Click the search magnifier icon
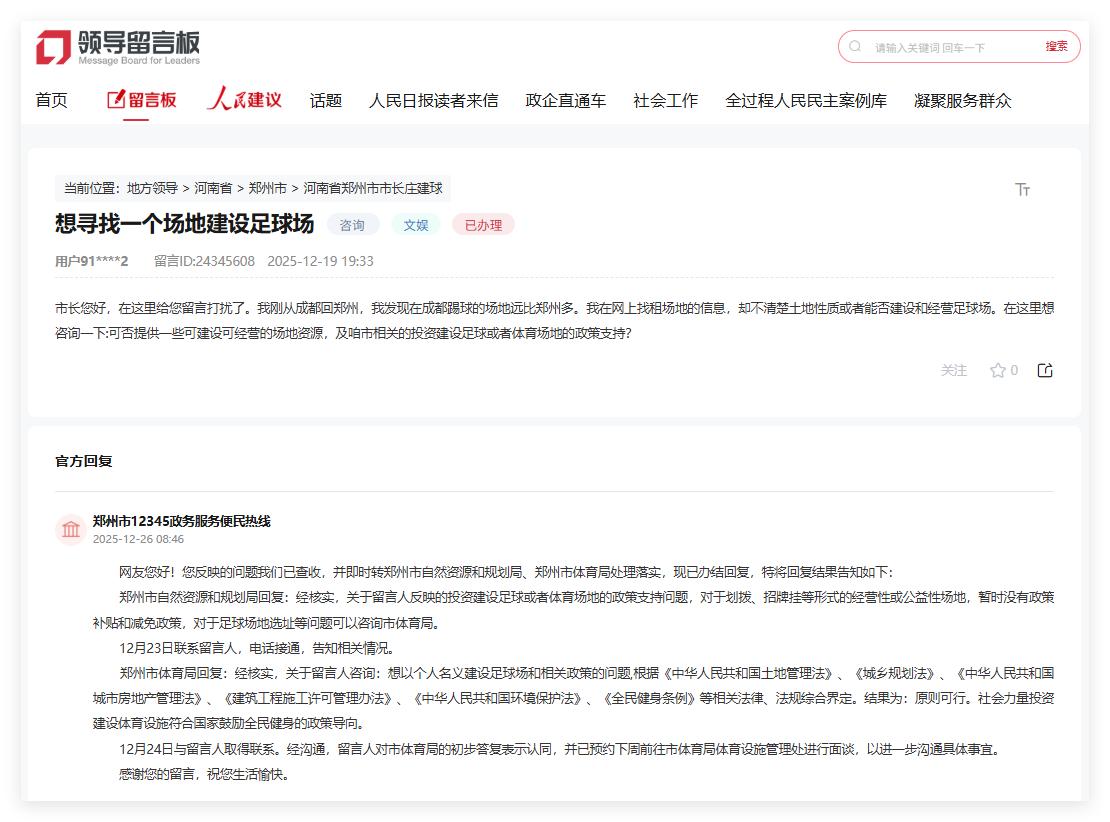This screenshot has width=1110, height=822. (855, 46)
